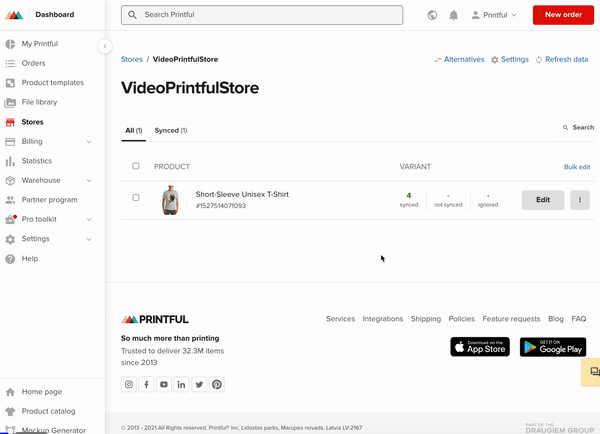Image resolution: width=600 pixels, height=434 pixels.
Task: Open Orders list icon in sidebar
Action: (x=10, y=64)
